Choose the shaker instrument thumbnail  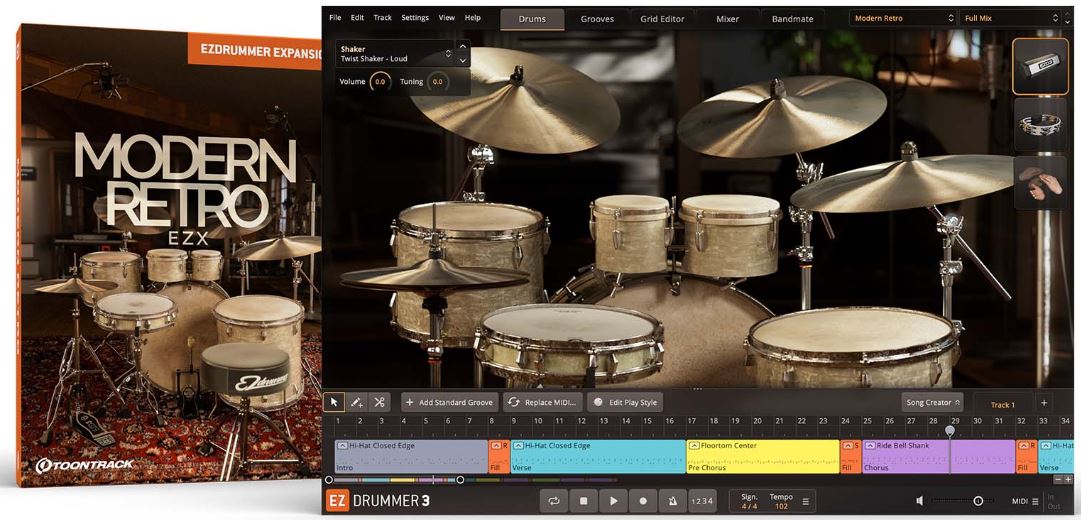1040,66
